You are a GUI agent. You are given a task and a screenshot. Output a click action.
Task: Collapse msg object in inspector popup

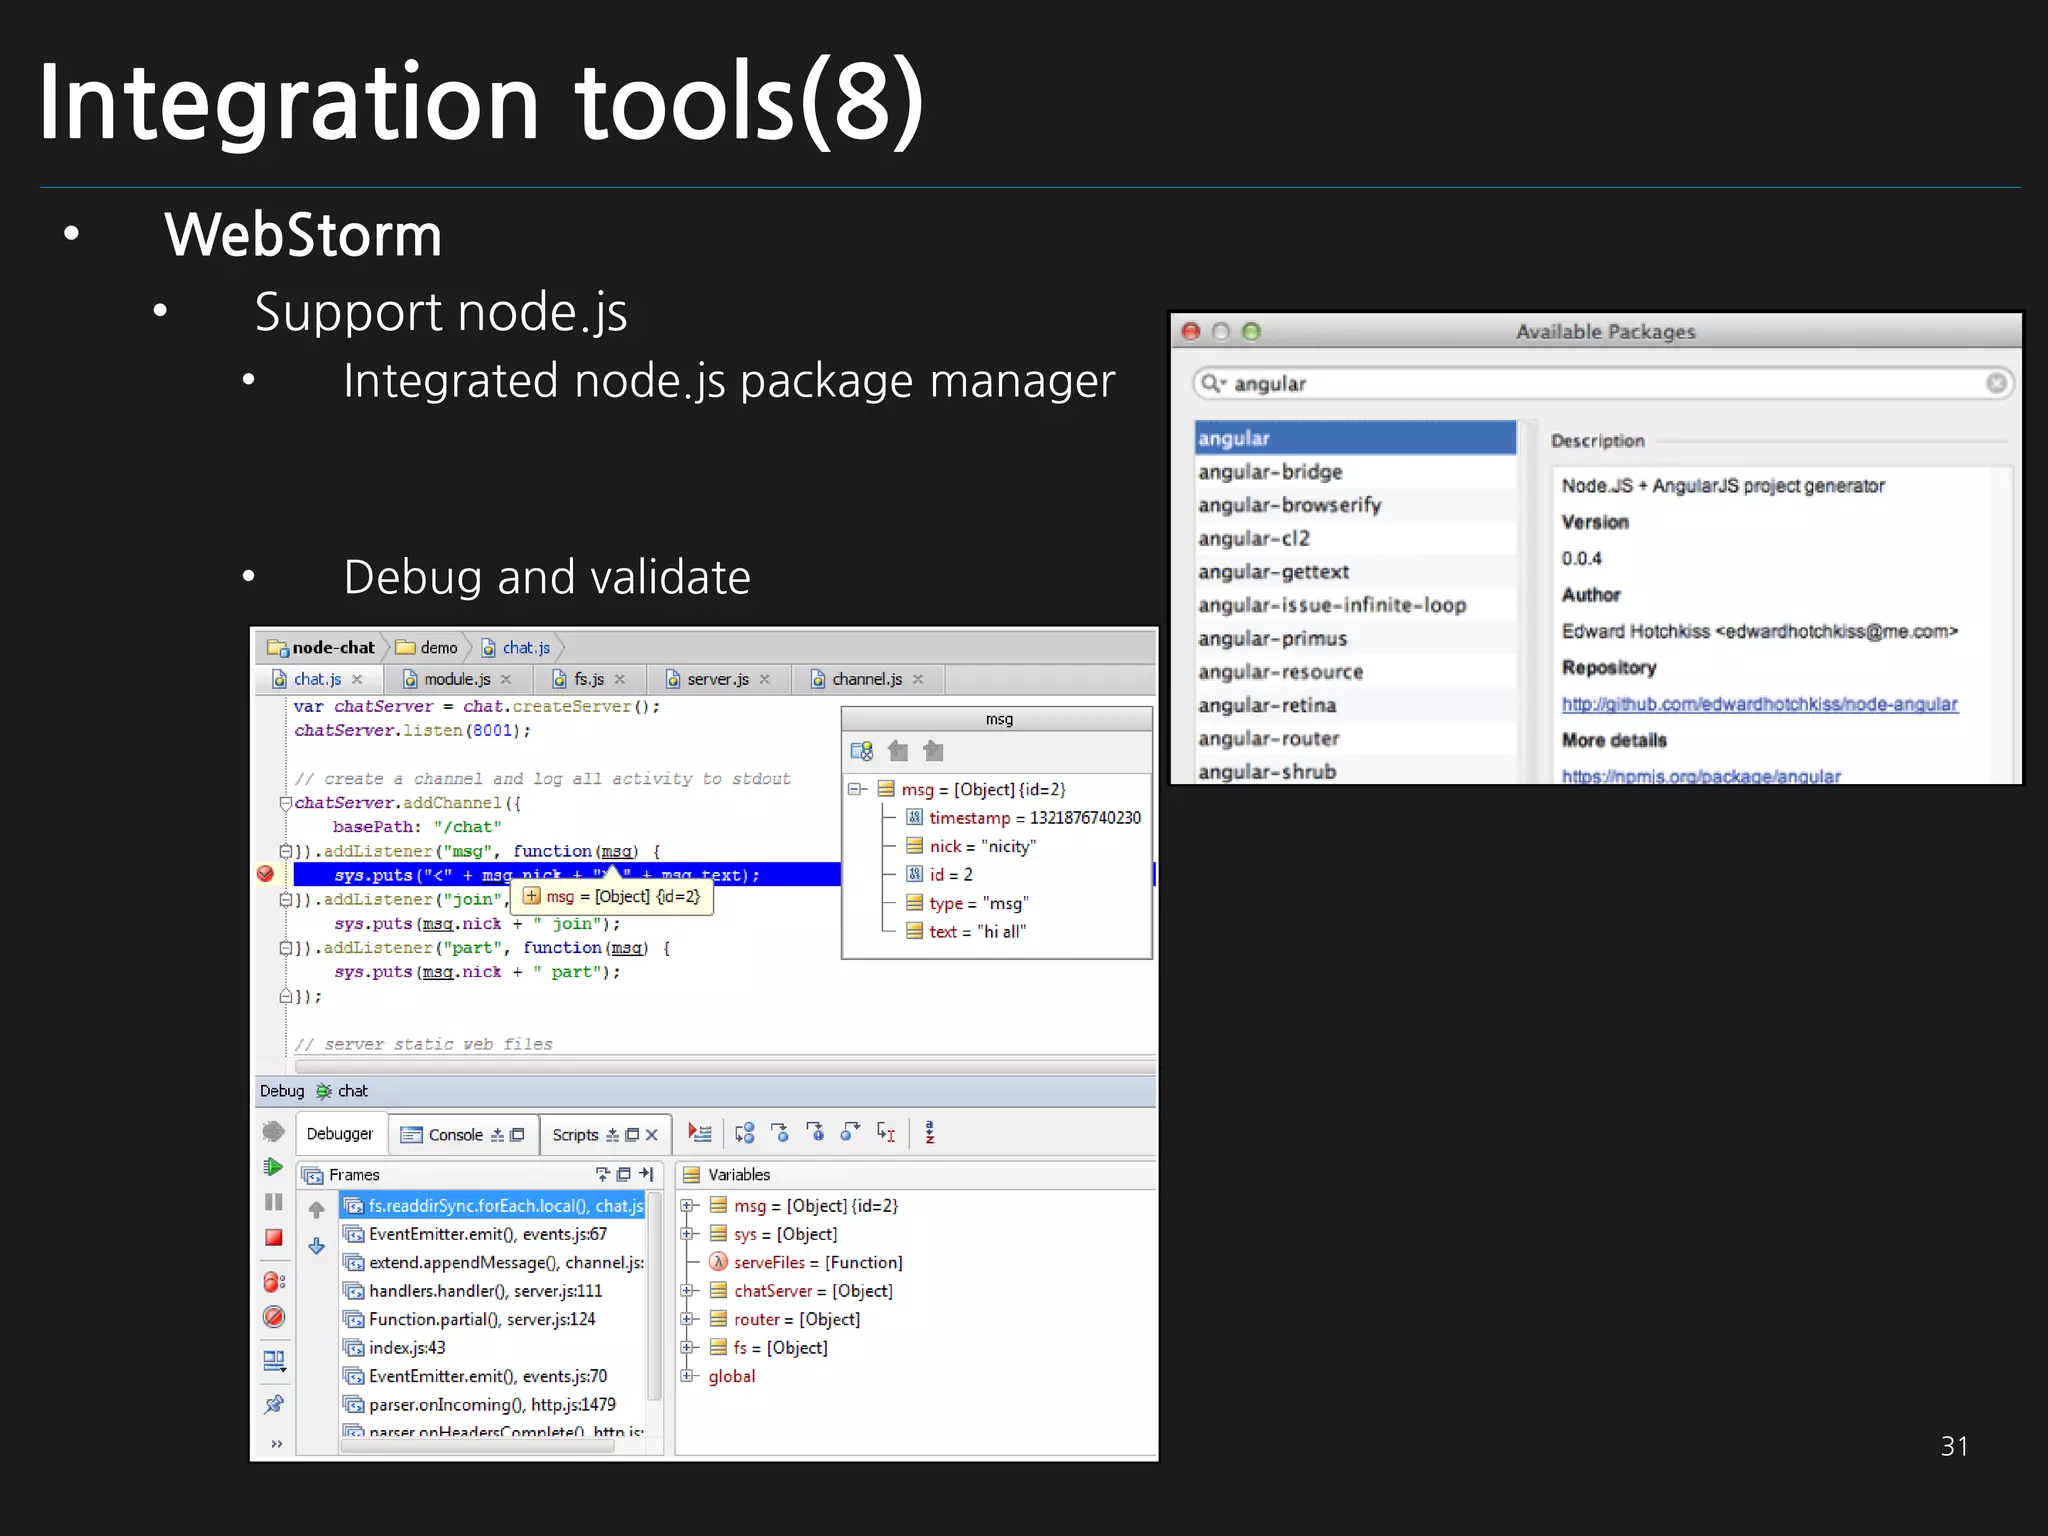(x=856, y=789)
